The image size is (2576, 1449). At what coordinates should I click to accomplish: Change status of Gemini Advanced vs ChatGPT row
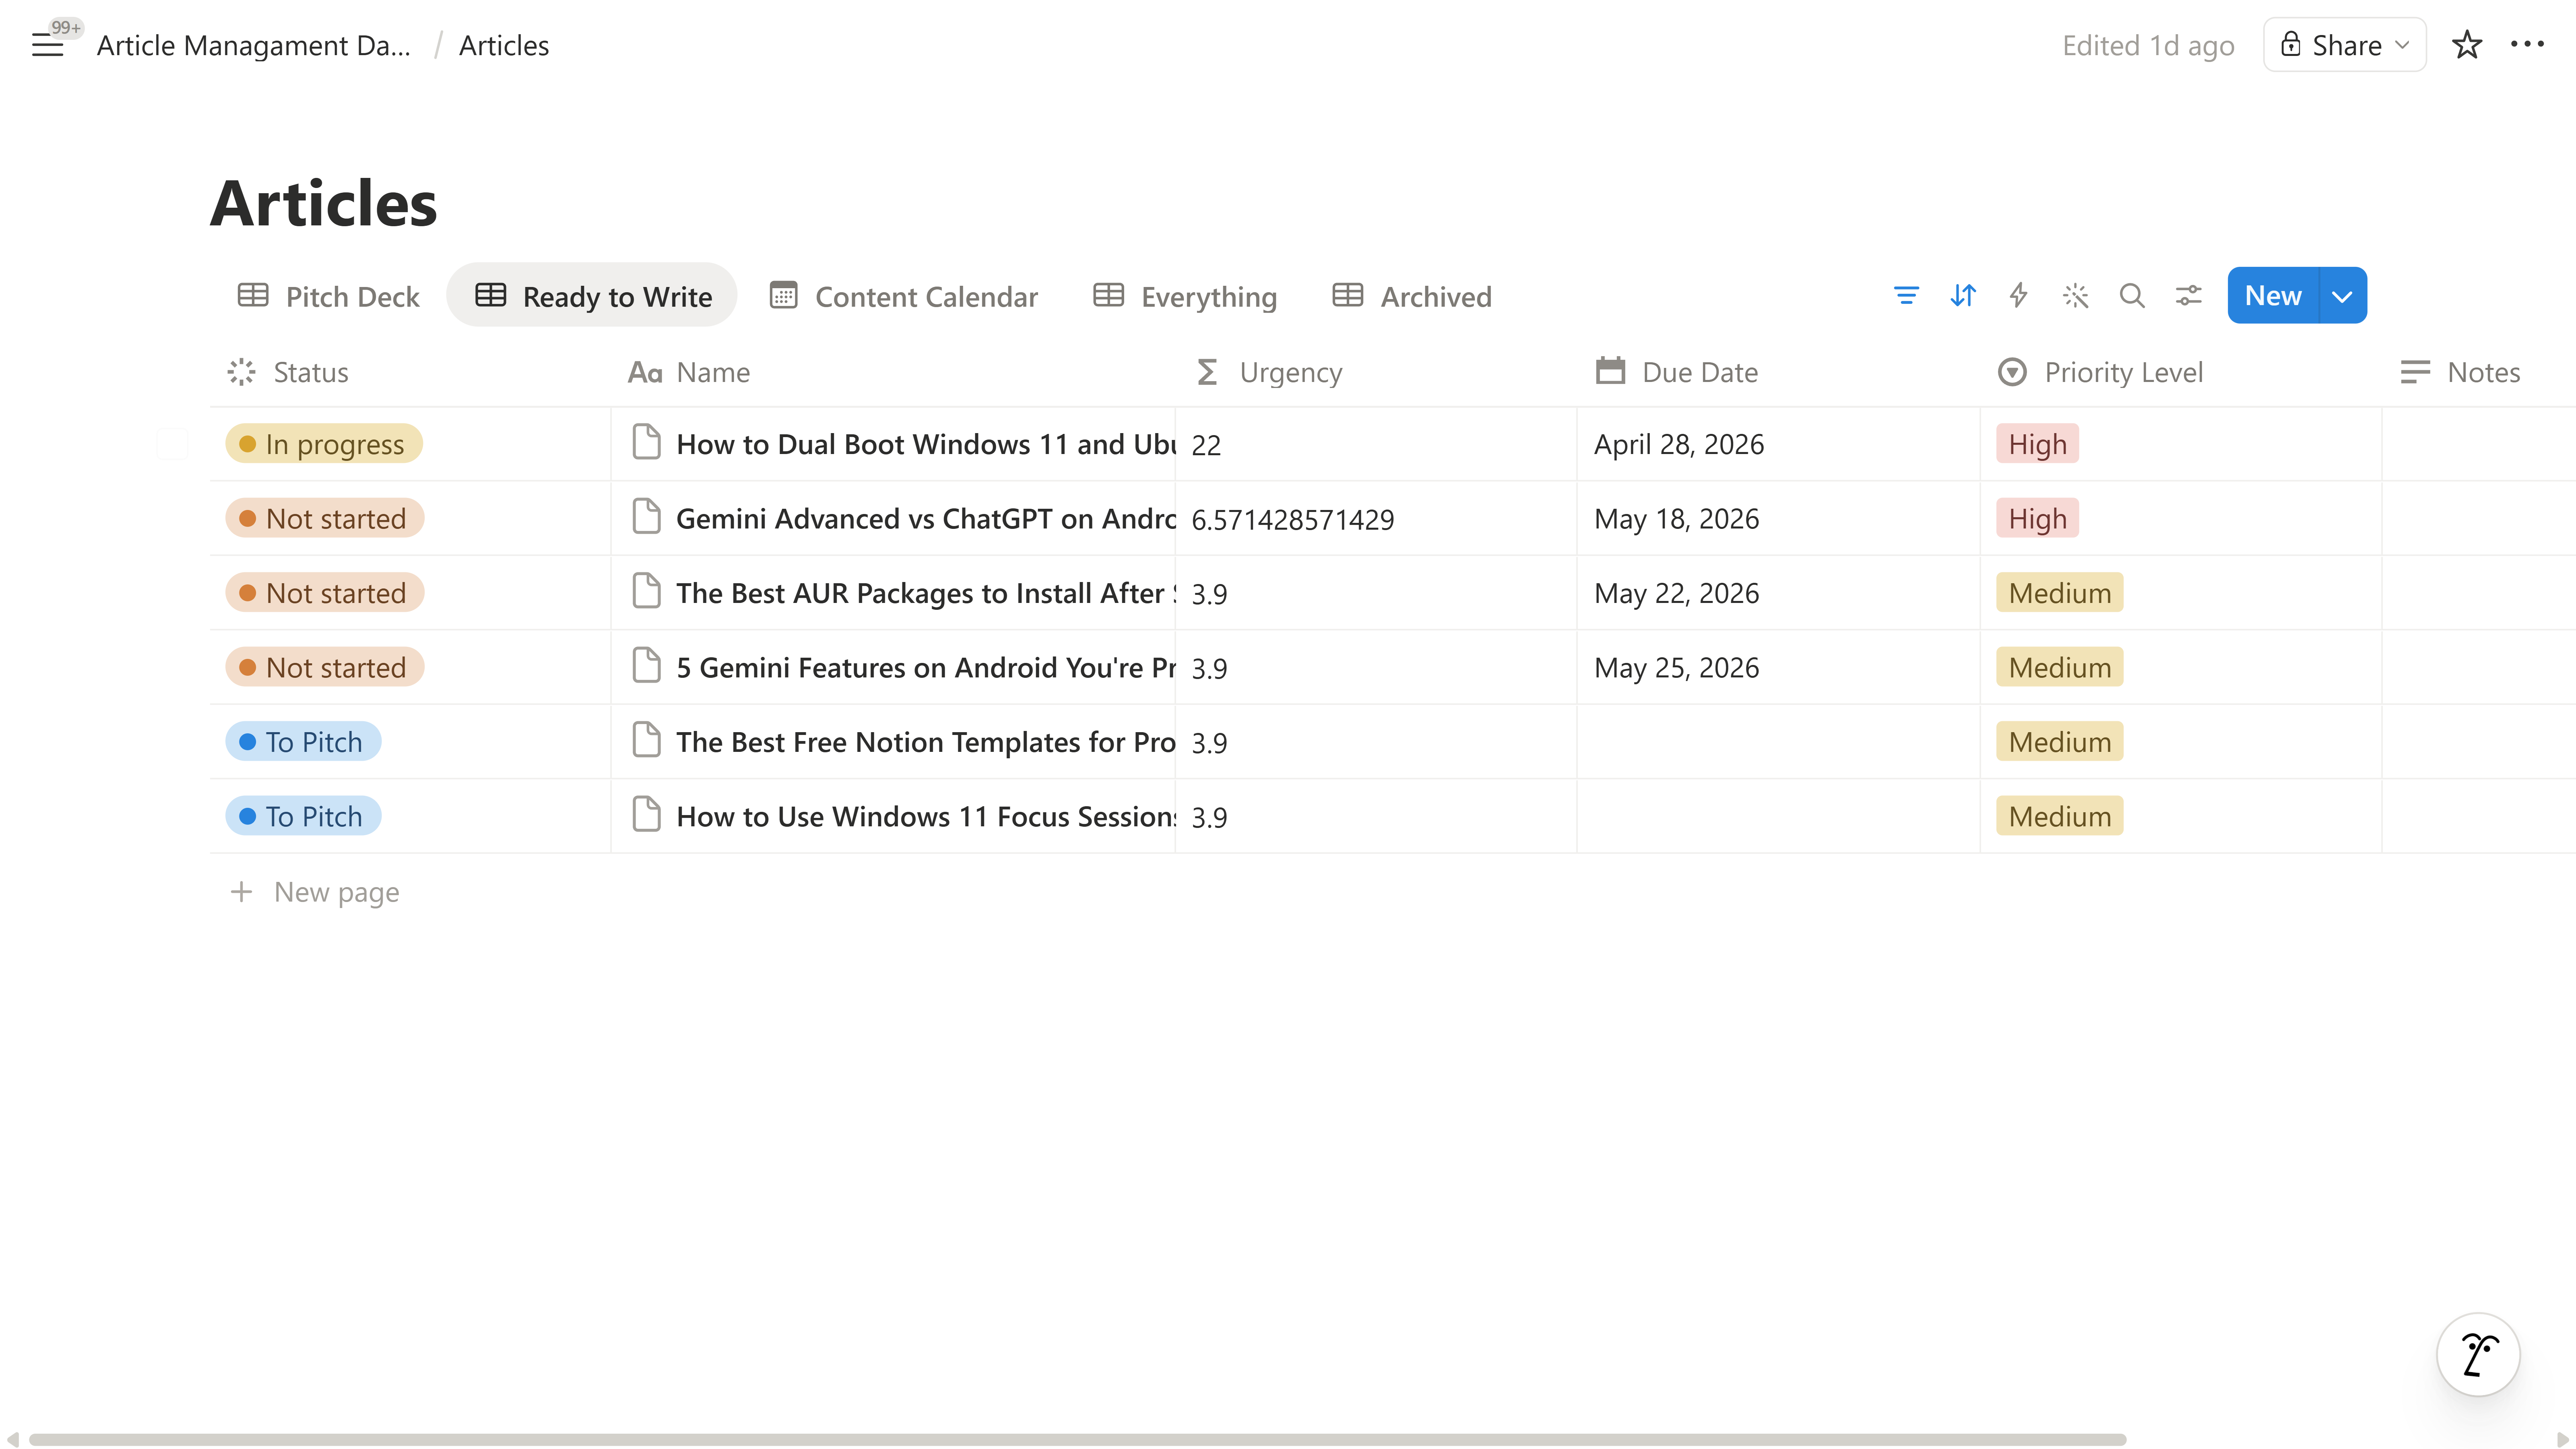(x=325, y=518)
